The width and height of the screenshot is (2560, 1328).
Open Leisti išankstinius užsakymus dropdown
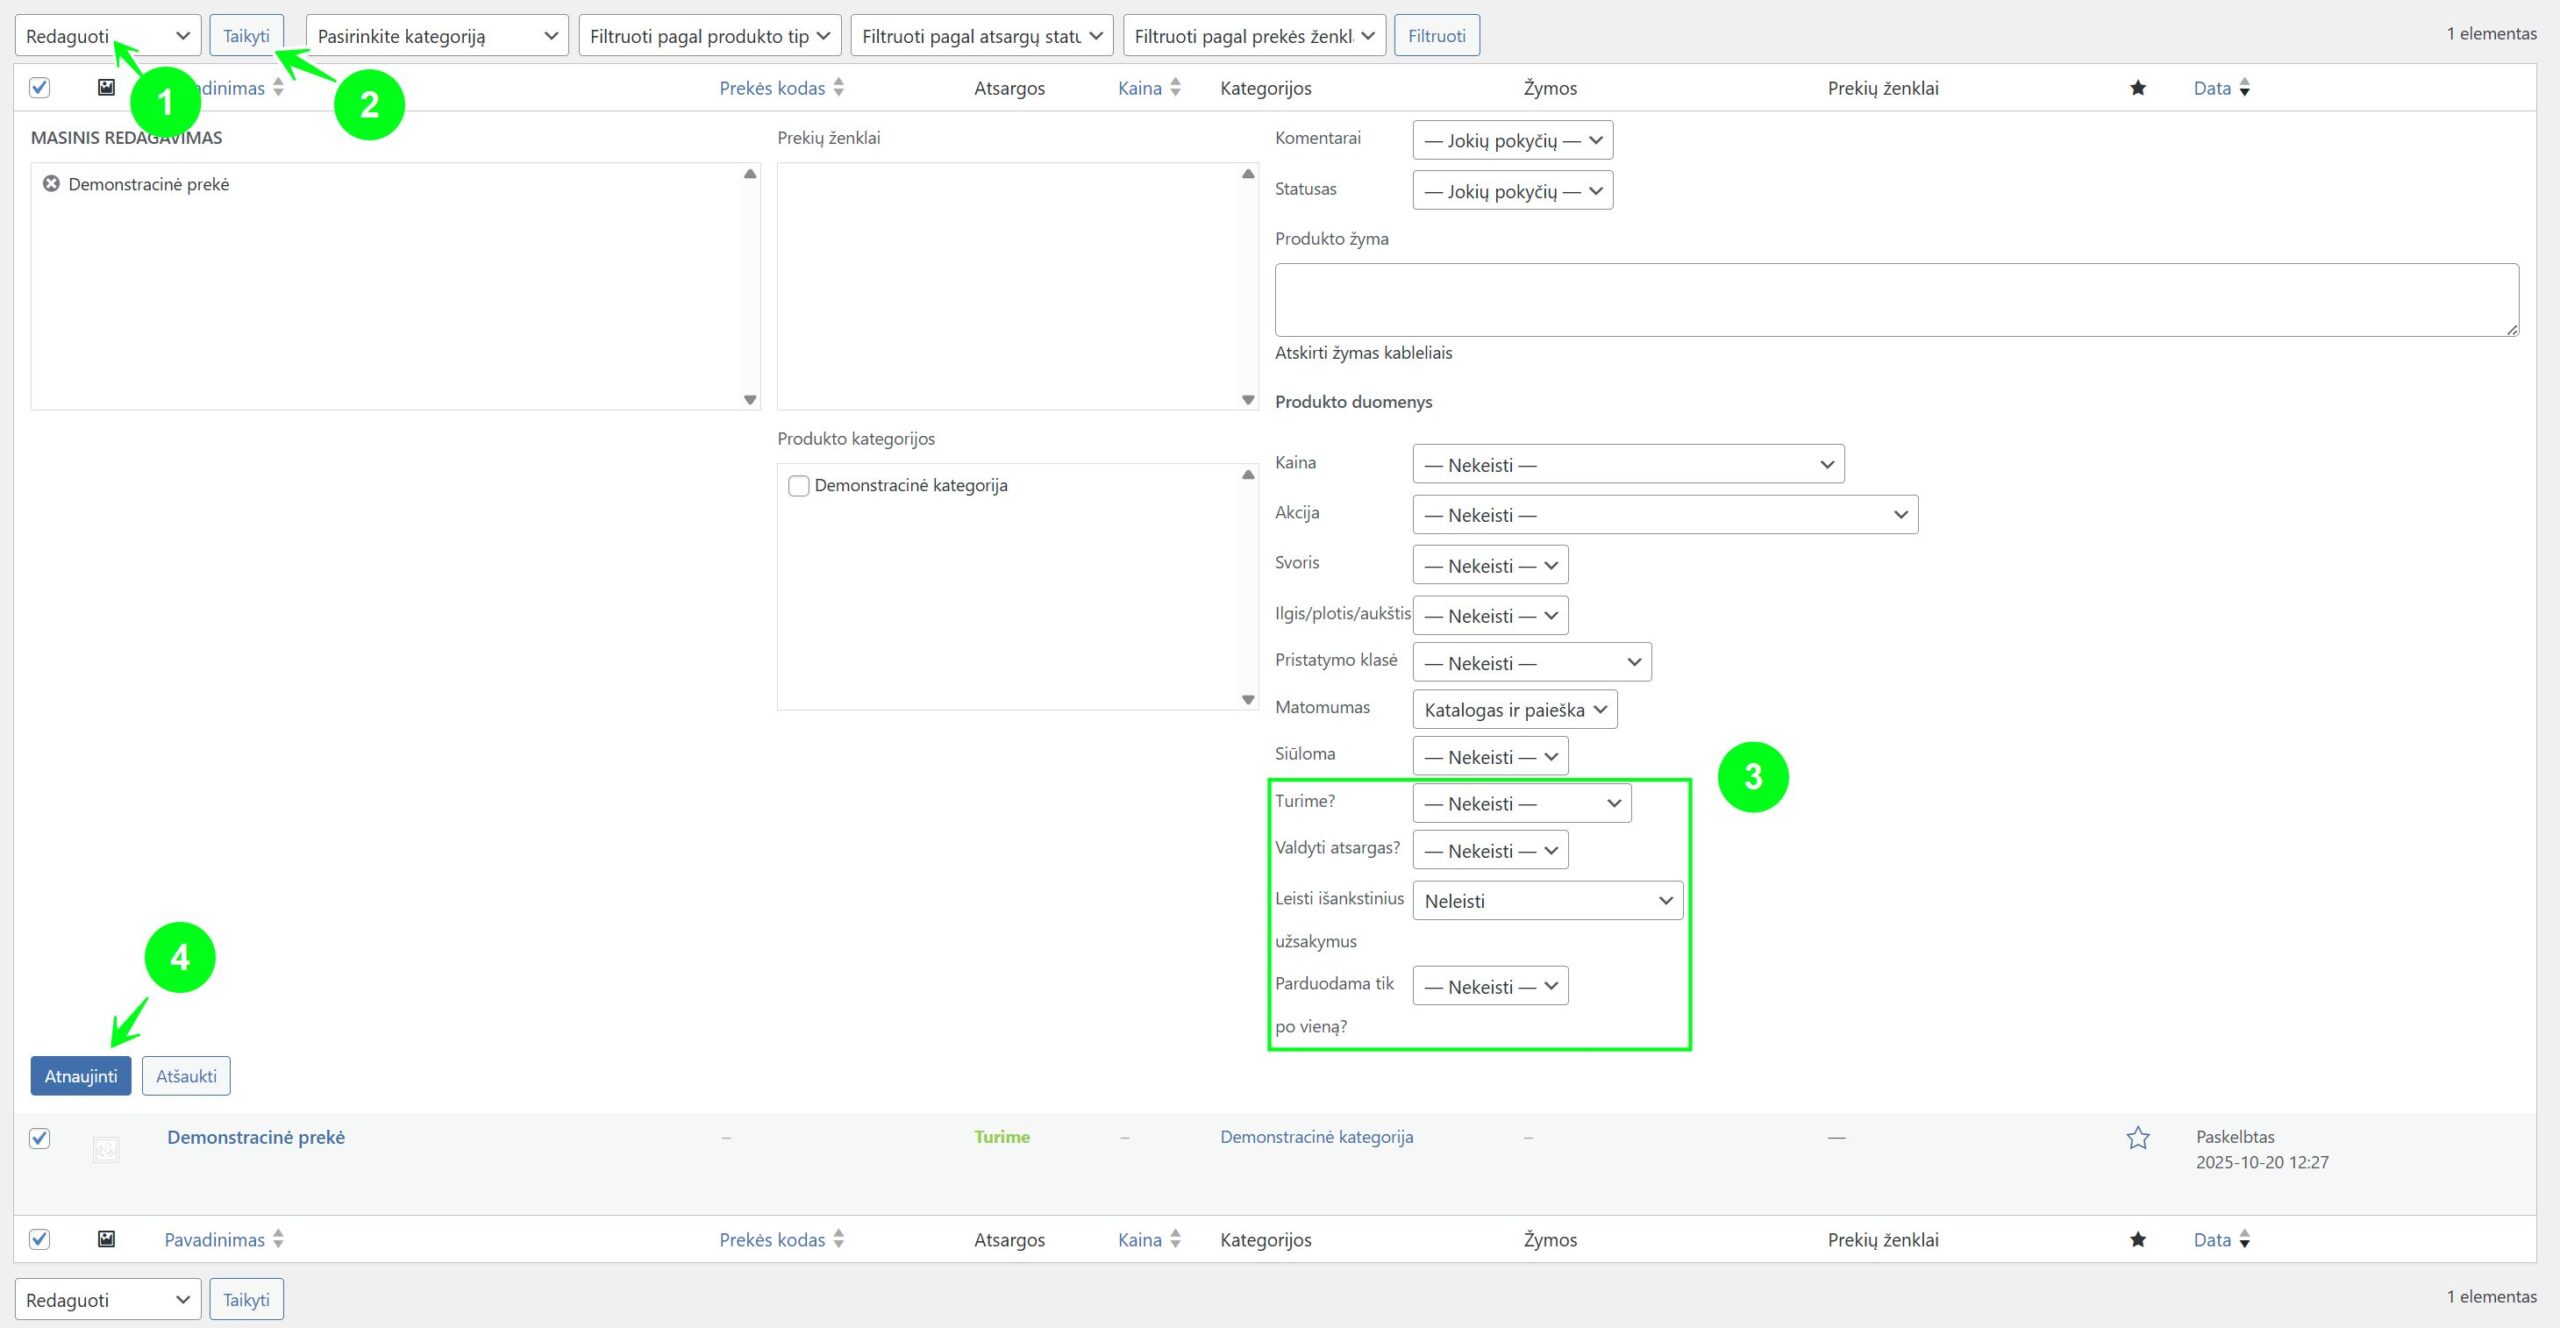[1547, 901]
